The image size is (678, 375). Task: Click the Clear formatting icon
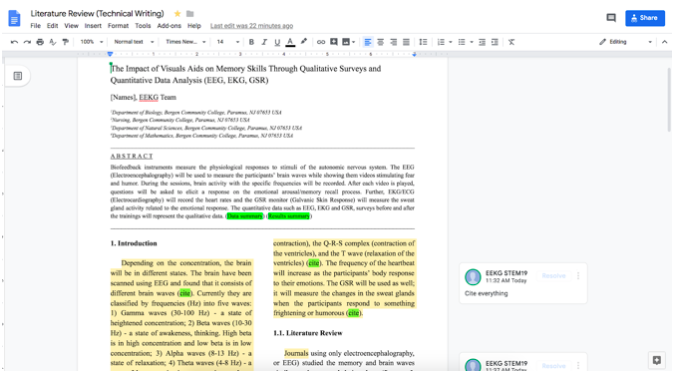click(512, 42)
